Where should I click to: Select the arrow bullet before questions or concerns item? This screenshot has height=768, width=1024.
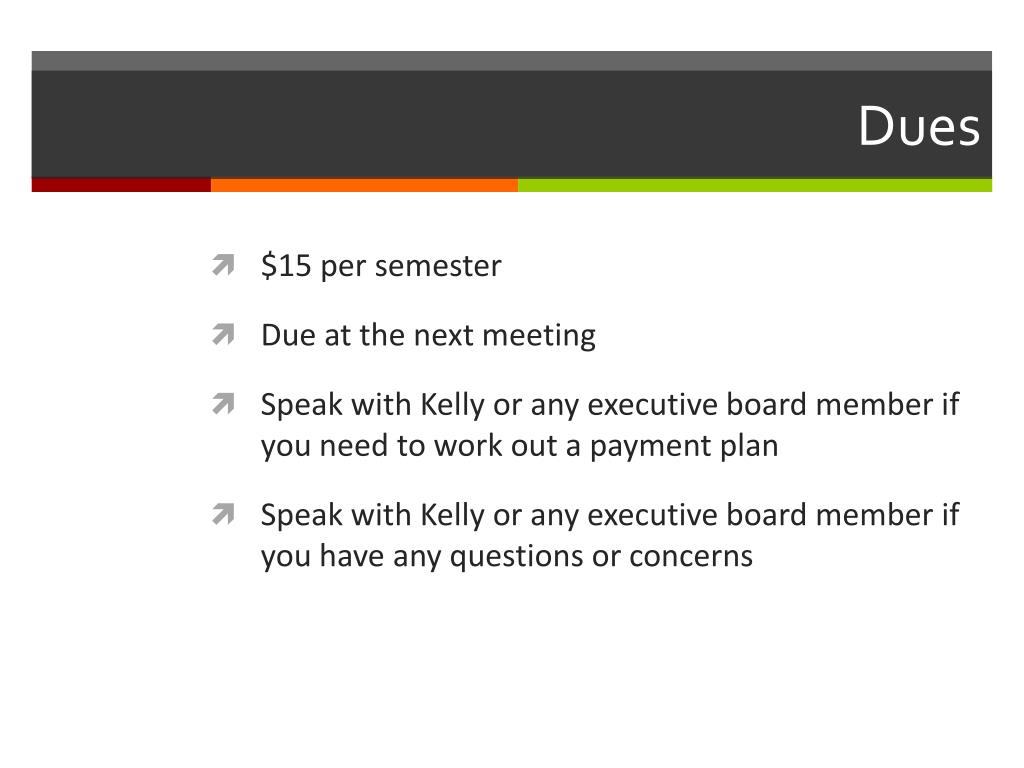pyautogui.click(x=223, y=514)
